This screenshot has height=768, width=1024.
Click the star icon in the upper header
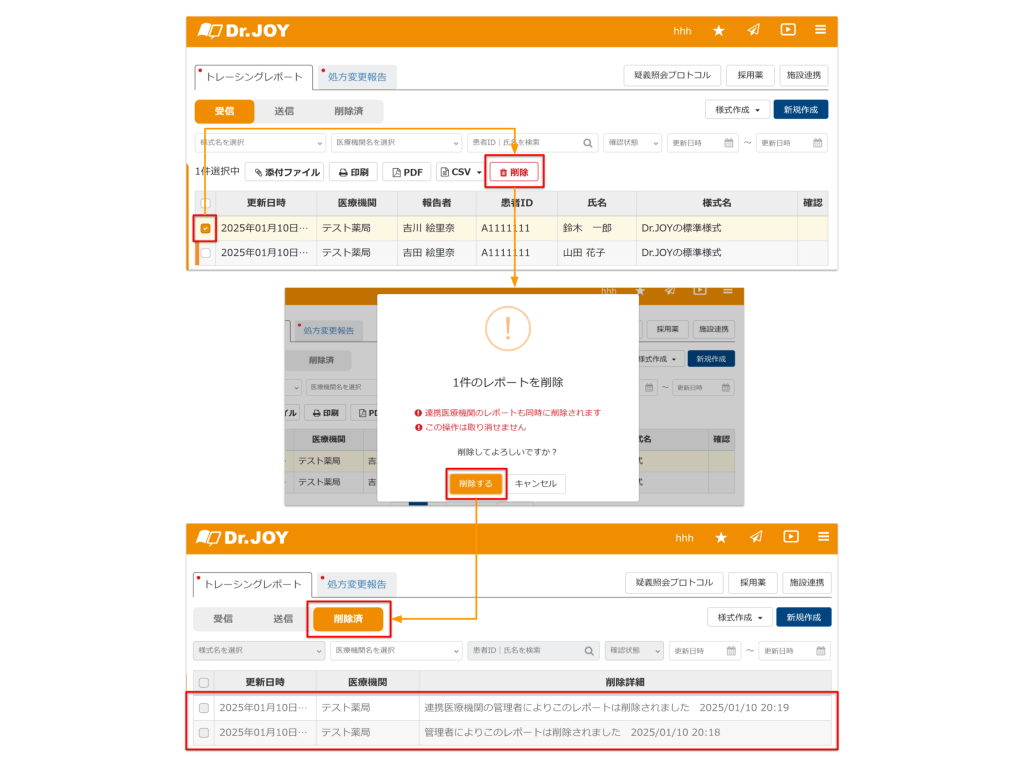[x=718, y=31]
